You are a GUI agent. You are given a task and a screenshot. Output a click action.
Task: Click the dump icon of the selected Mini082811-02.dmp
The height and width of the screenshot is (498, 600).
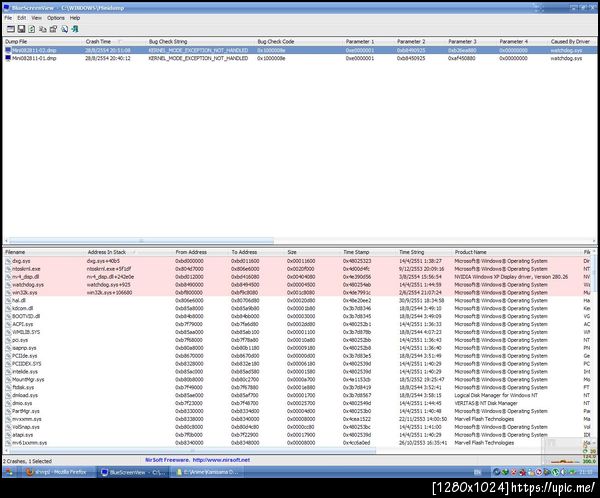click(8, 50)
